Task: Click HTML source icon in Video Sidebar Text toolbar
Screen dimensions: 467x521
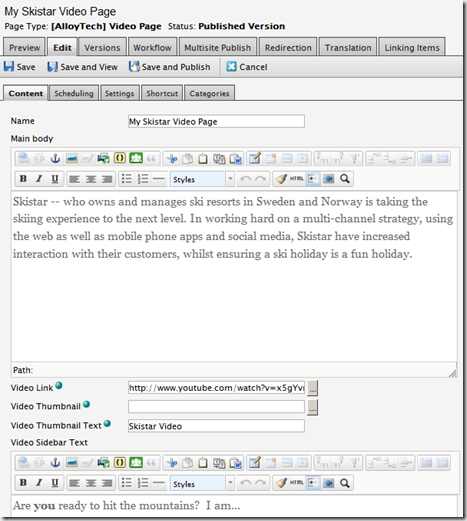Action: [297, 483]
